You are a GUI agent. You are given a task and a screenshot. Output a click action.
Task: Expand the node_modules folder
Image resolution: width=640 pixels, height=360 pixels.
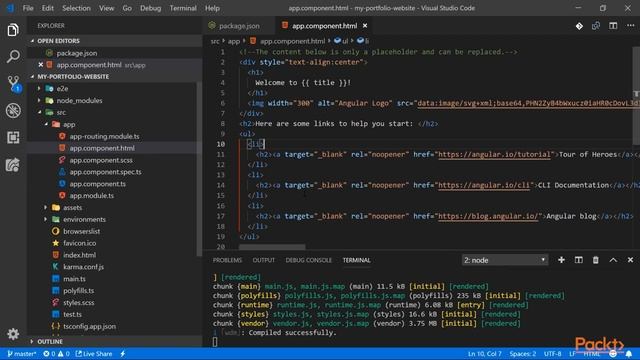(x=40, y=100)
